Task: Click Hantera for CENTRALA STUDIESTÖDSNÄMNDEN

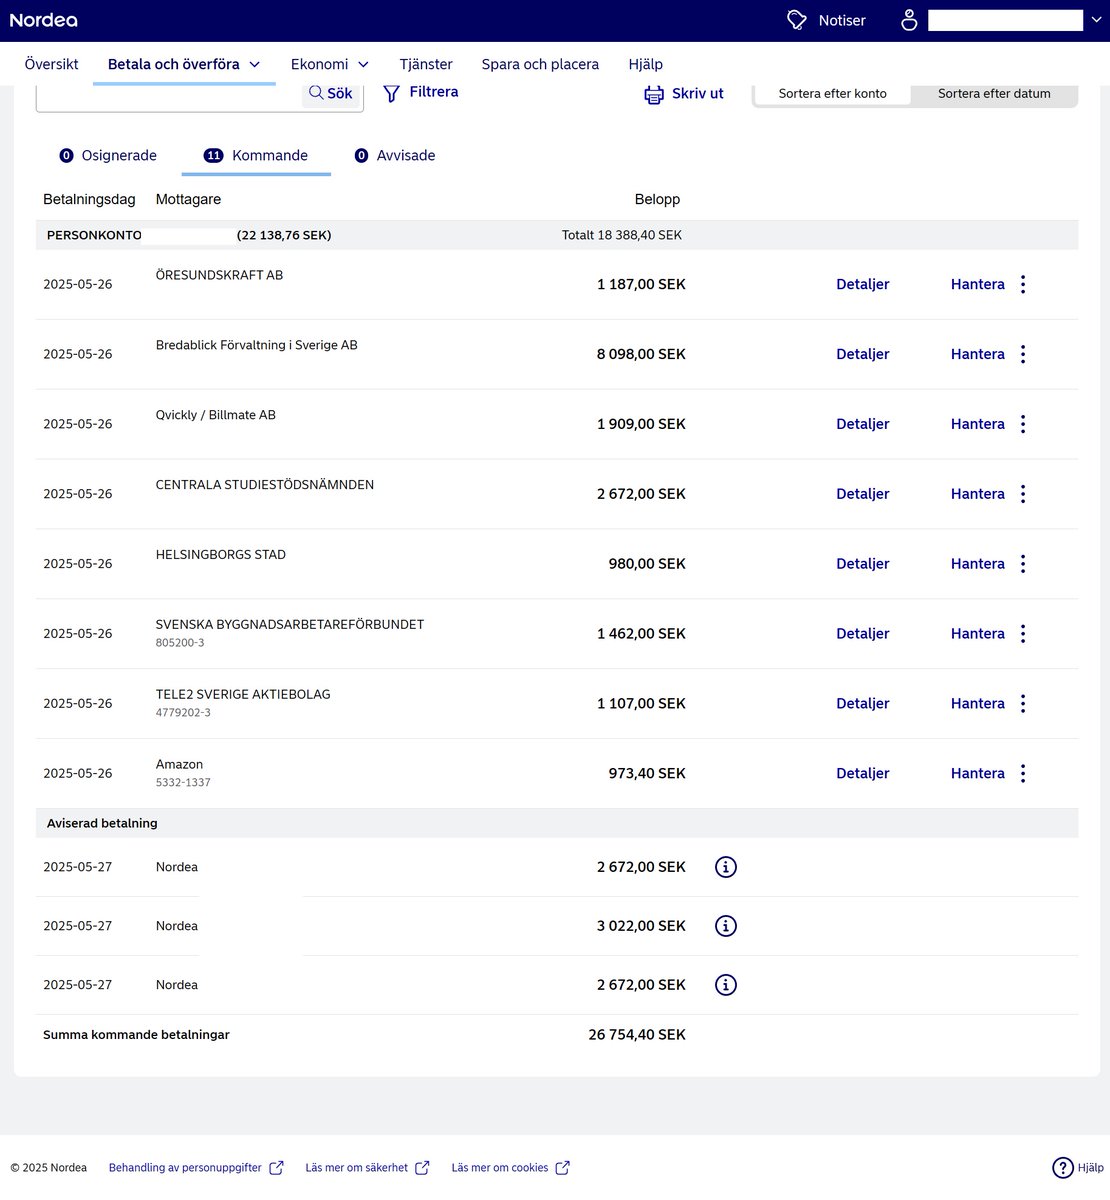Action: click(x=977, y=494)
